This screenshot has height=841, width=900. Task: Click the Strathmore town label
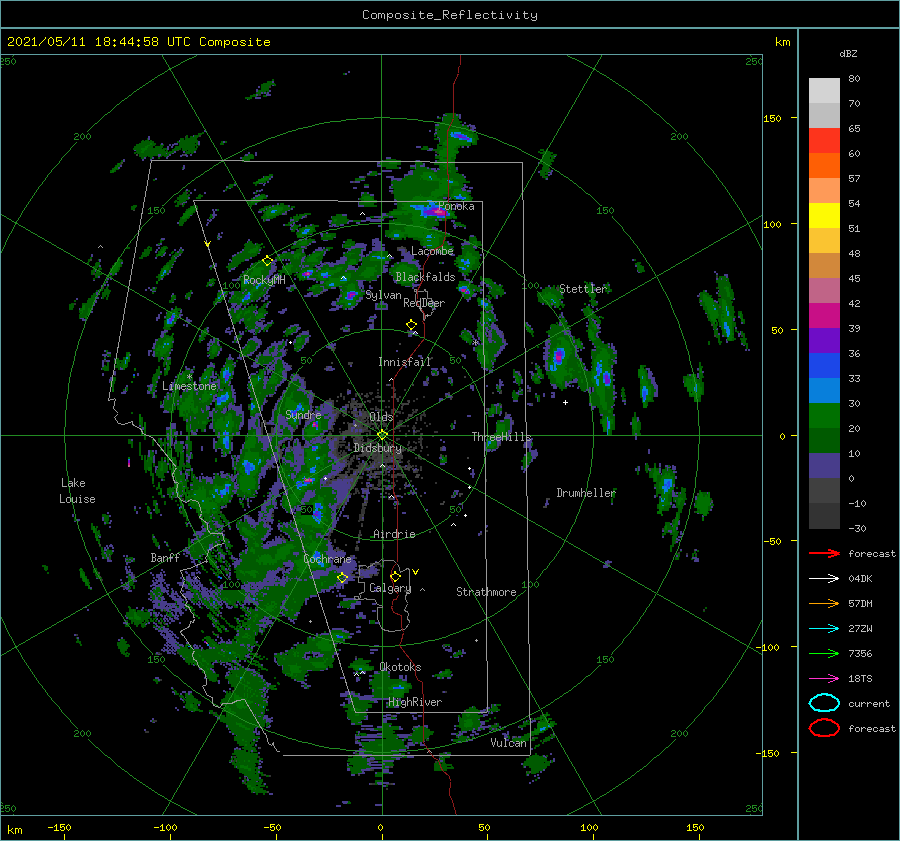click(486, 592)
